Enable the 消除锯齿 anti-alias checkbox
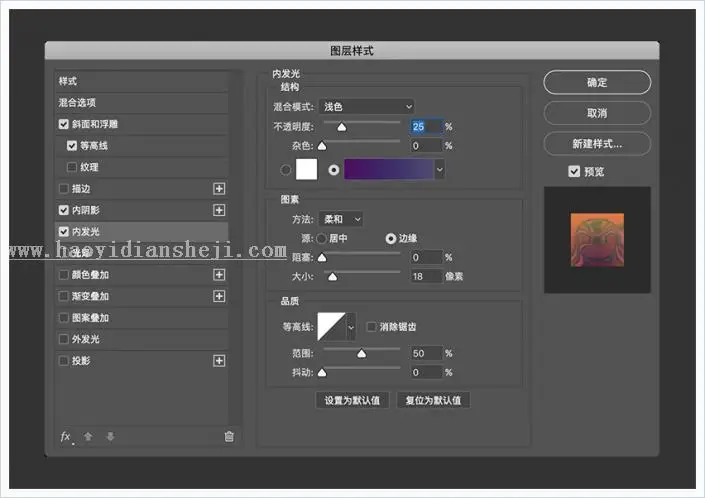This screenshot has width=705, height=498. click(x=371, y=327)
